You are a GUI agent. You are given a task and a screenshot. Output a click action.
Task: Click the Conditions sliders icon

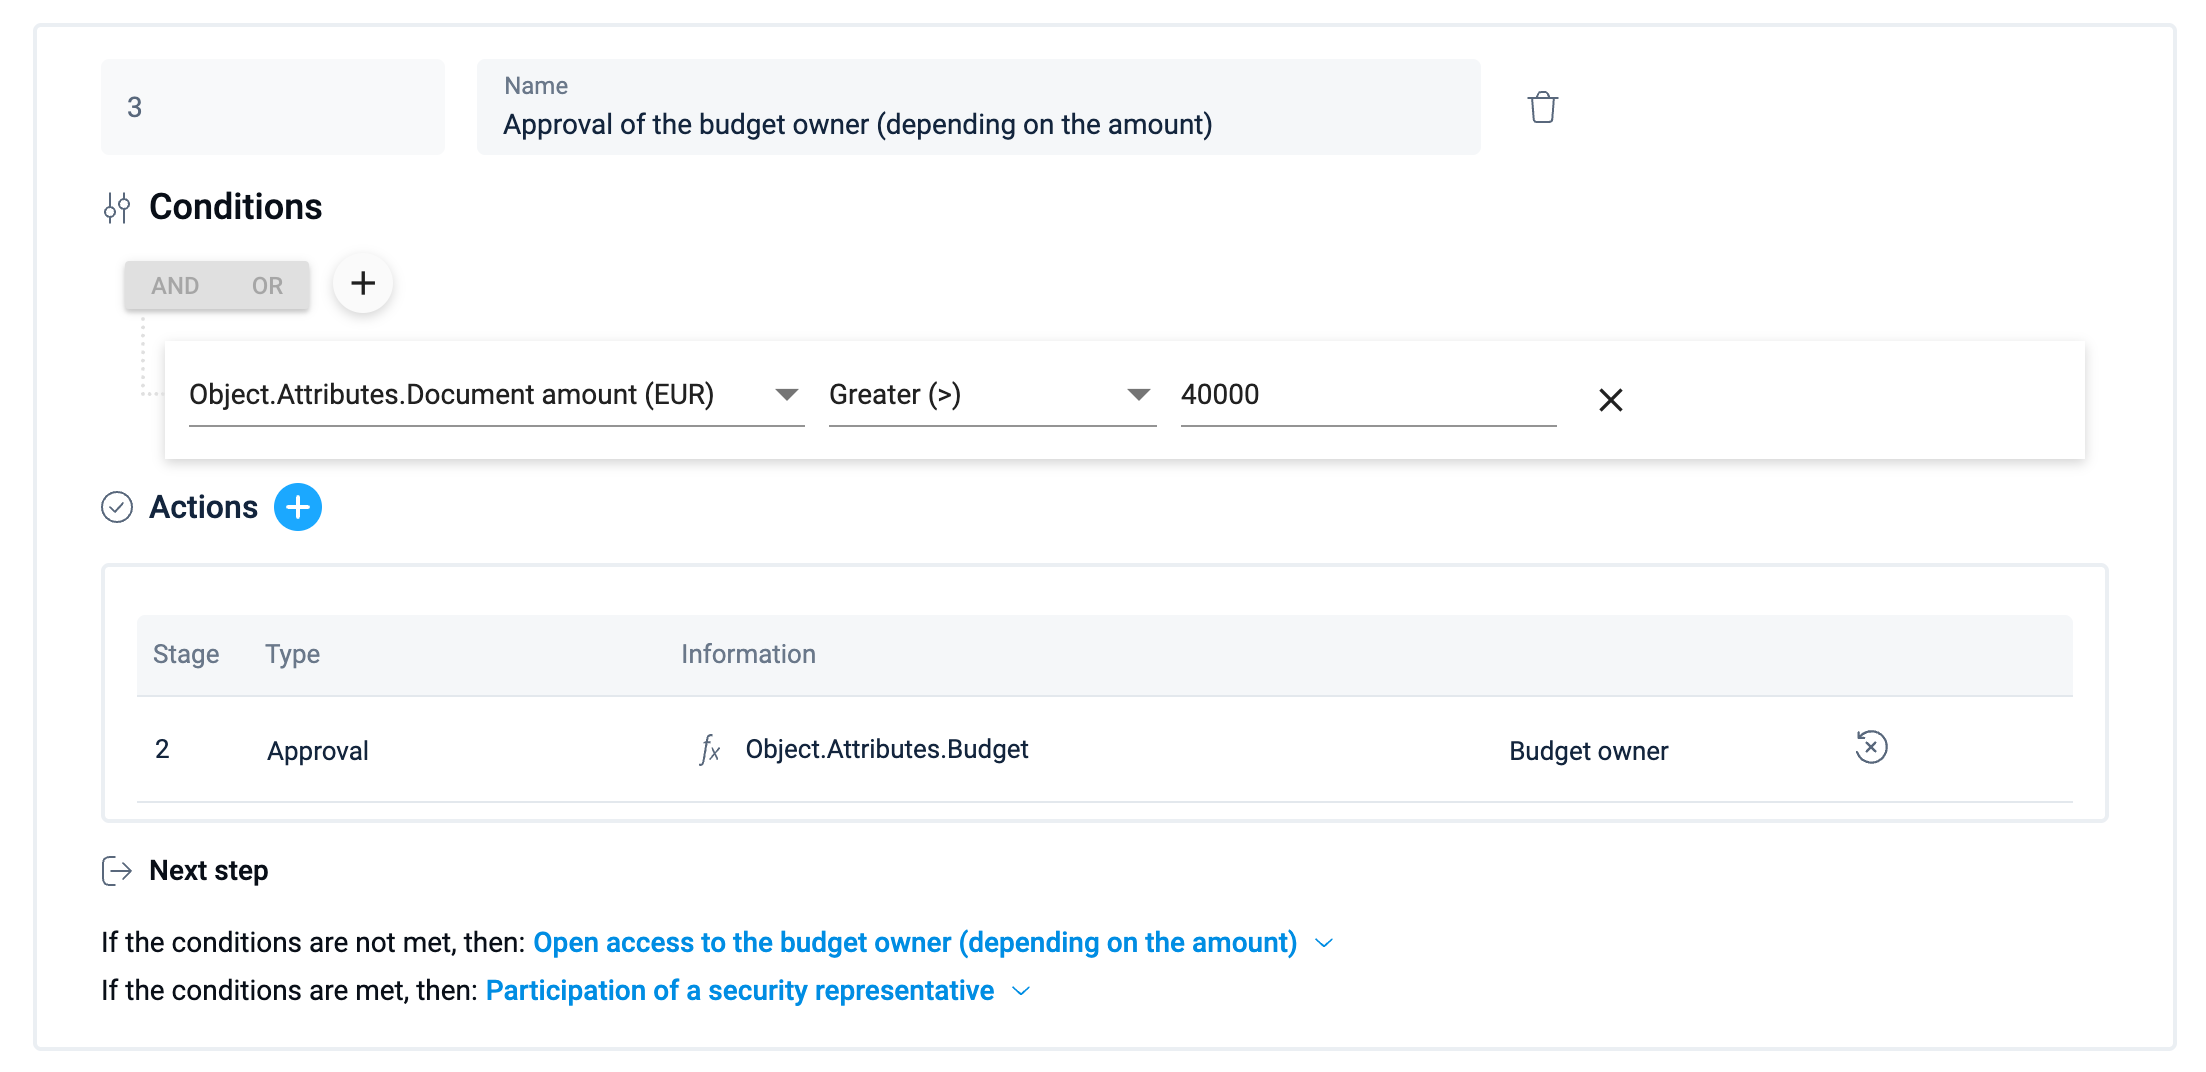[x=117, y=207]
